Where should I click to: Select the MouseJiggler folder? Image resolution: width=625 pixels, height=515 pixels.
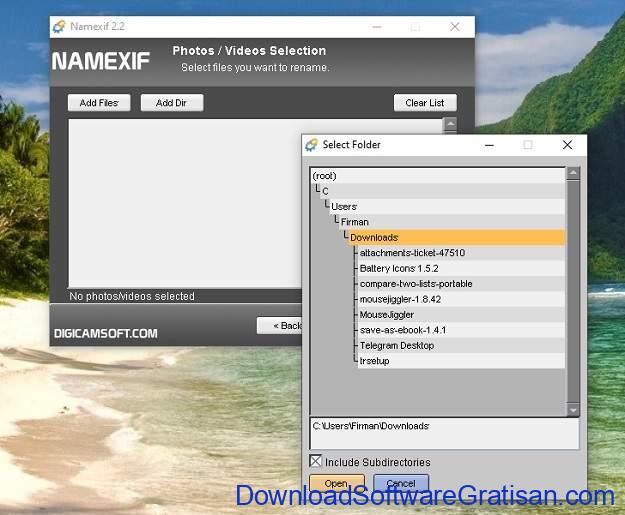click(462, 315)
